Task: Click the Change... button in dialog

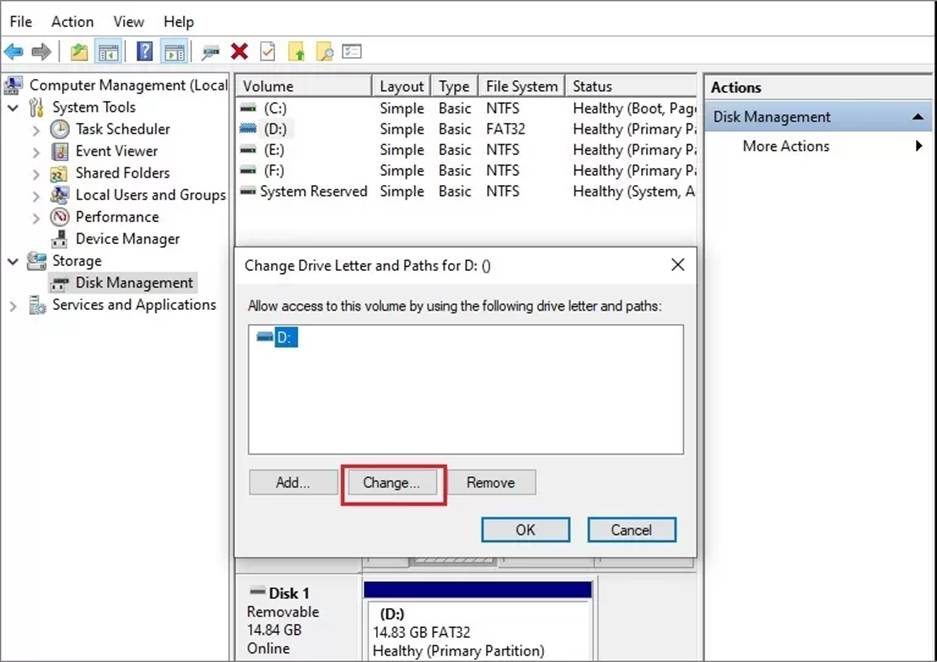Action: pyautogui.click(x=391, y=483)
